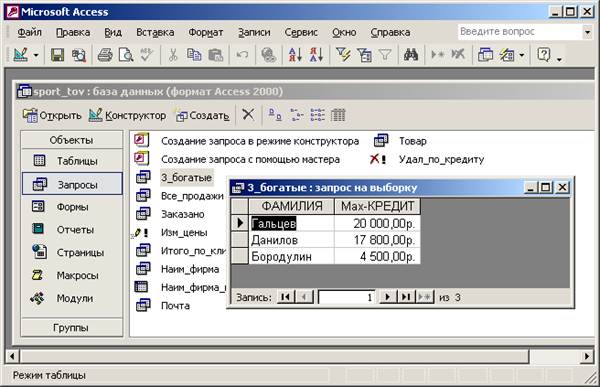Click the Help question mark icon

[543, 55]
